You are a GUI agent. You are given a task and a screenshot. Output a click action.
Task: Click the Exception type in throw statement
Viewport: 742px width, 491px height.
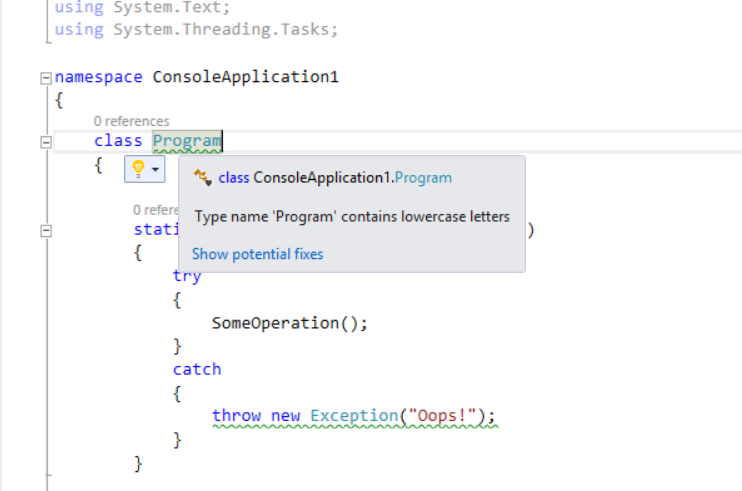(x=354, y=416)
